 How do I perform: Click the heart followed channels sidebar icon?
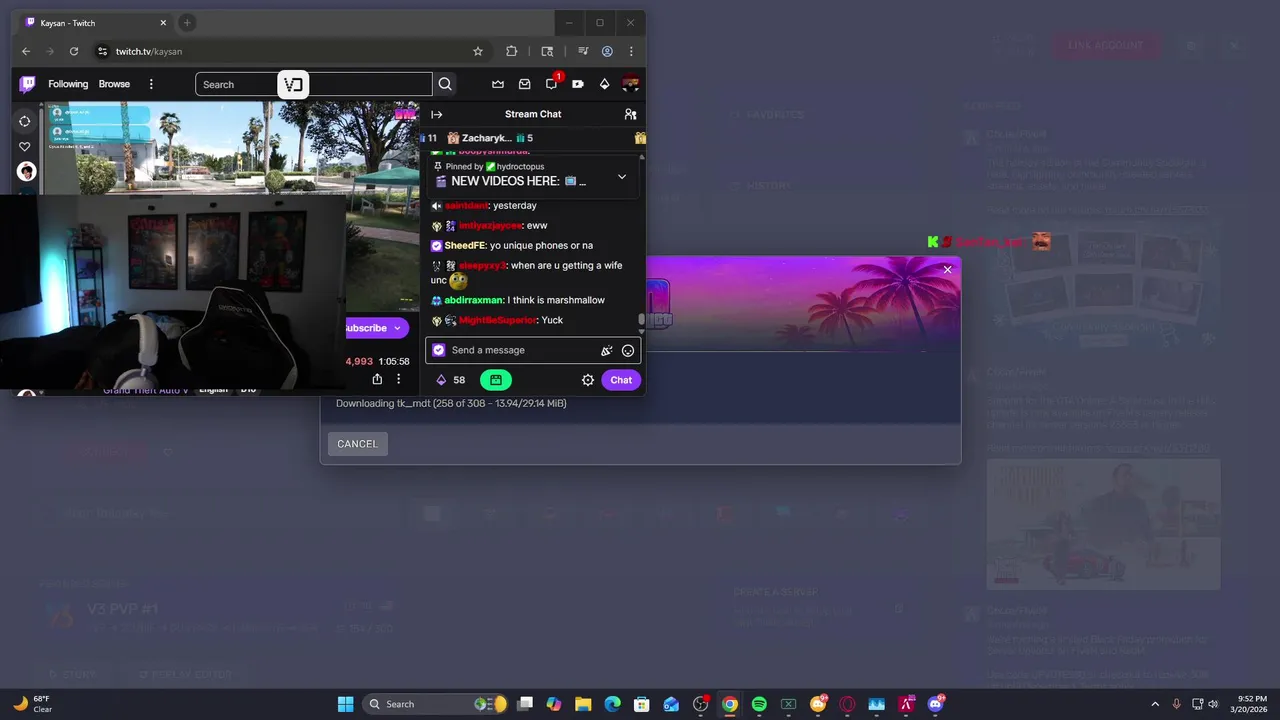(x=25, y=147)
